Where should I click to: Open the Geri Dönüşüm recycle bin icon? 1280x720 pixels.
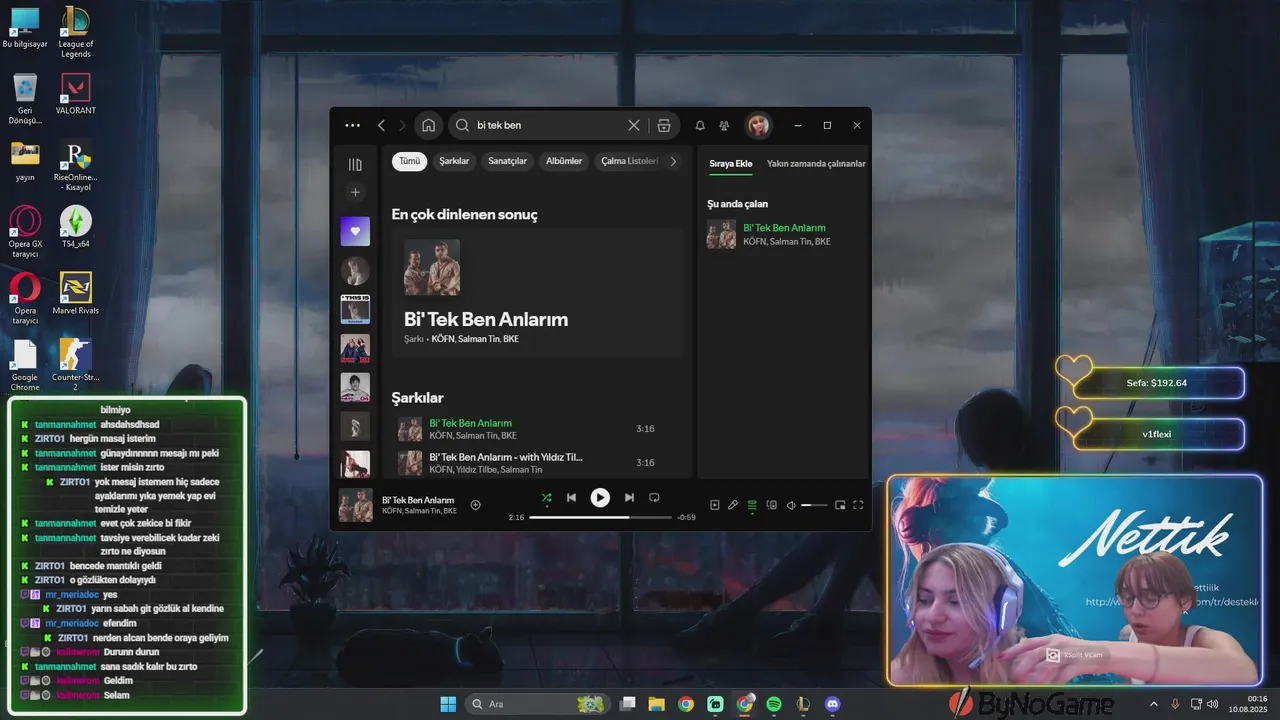point(25,99)
